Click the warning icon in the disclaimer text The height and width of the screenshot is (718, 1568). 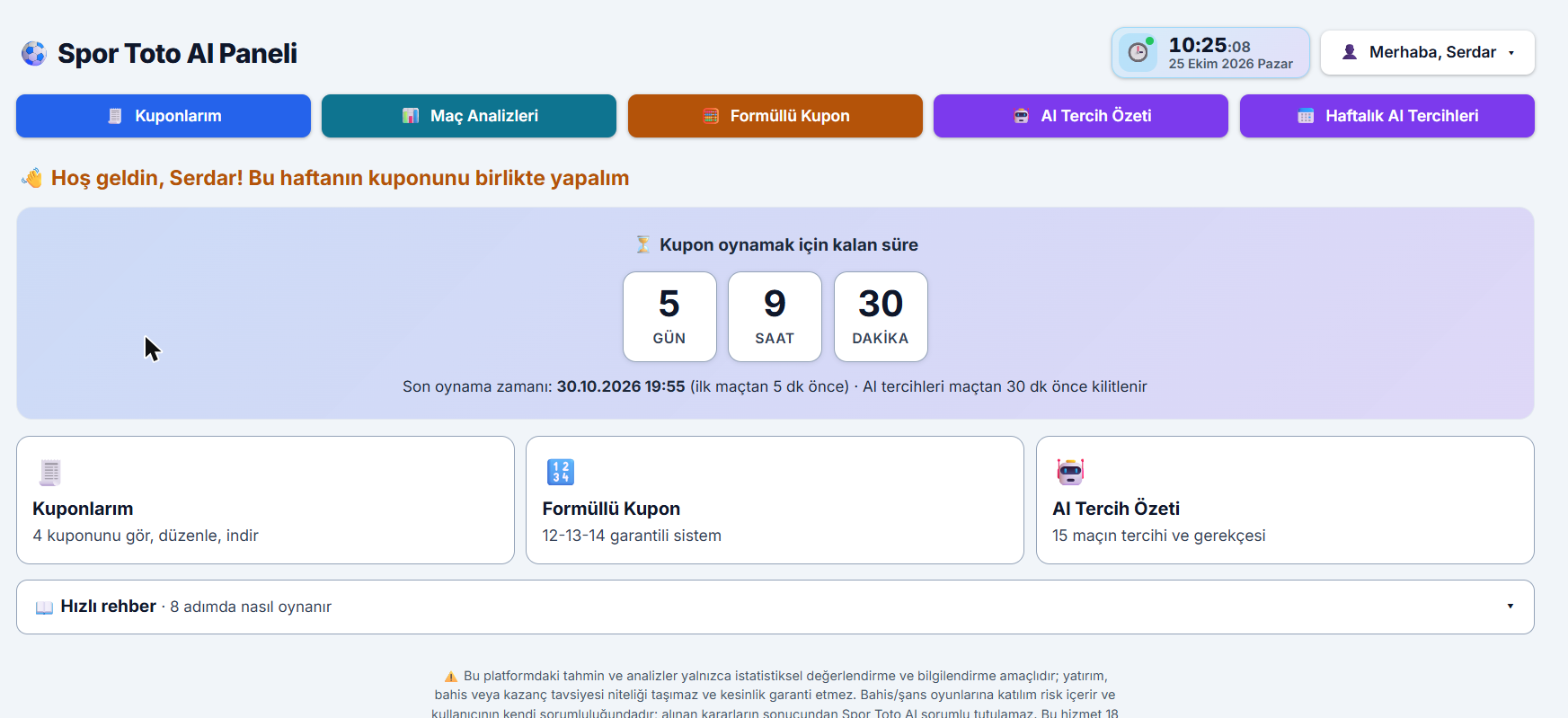coord(451,676)
